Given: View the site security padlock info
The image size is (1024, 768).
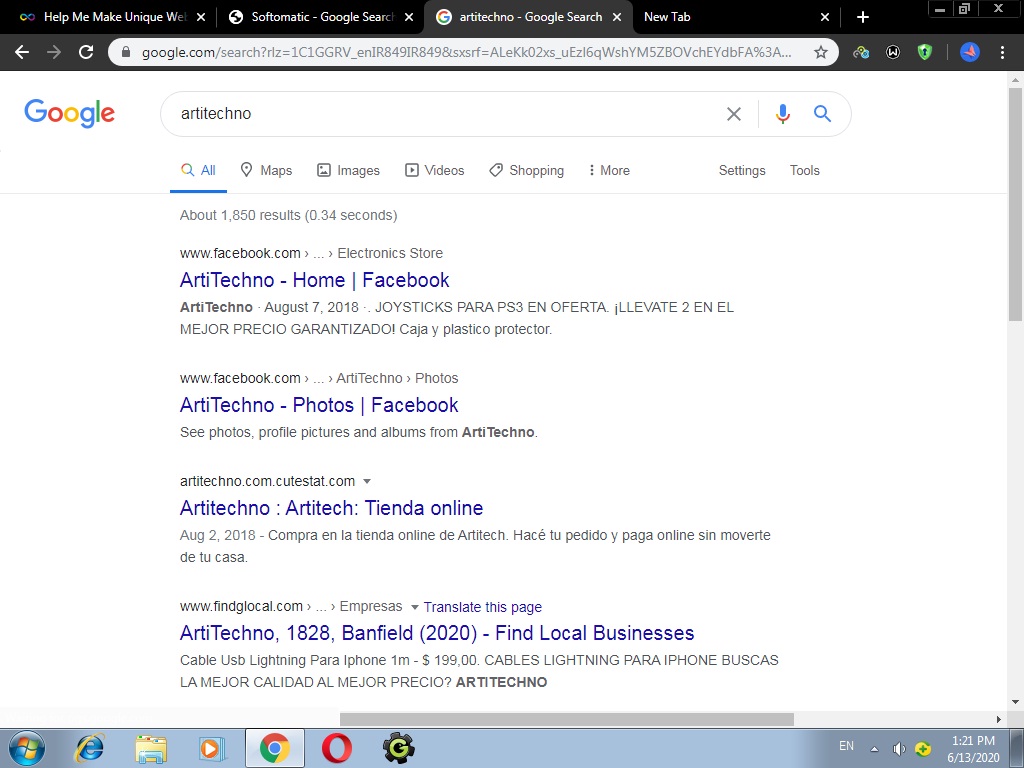Looking at the screenshot, I should click(x=126, y=52).
